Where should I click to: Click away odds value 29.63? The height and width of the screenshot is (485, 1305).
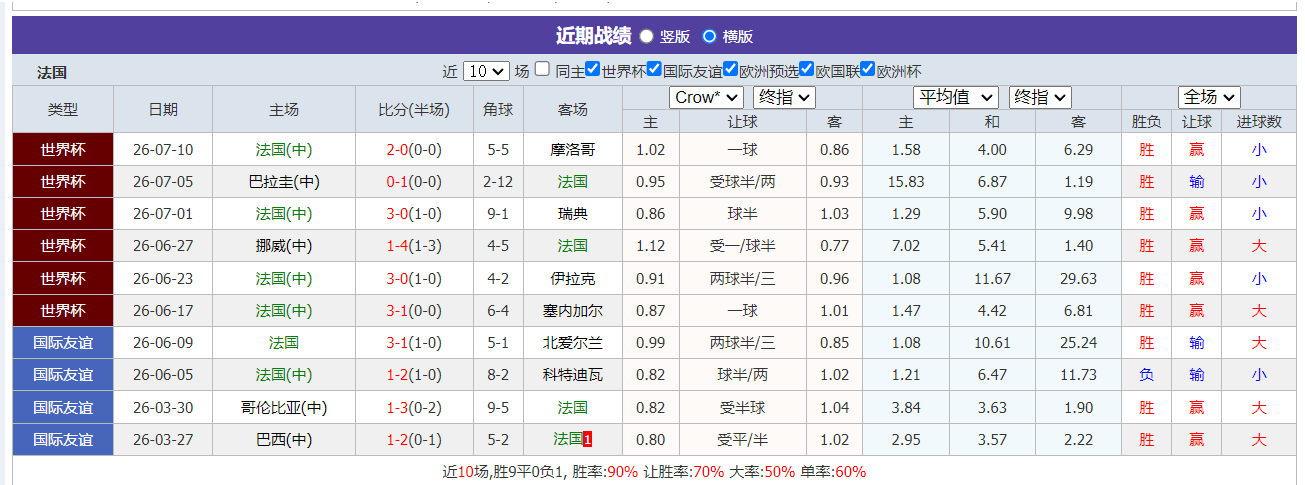tap(1079, 278)
